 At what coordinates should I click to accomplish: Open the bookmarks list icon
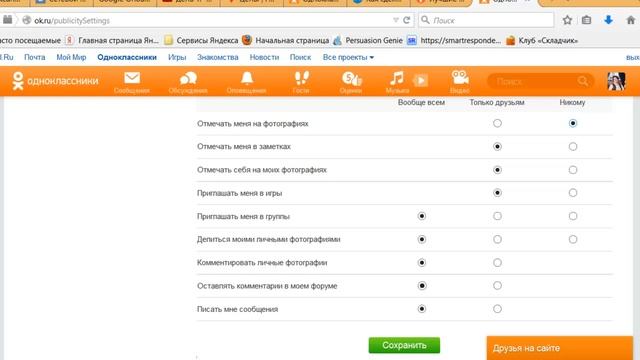(587, 20)
